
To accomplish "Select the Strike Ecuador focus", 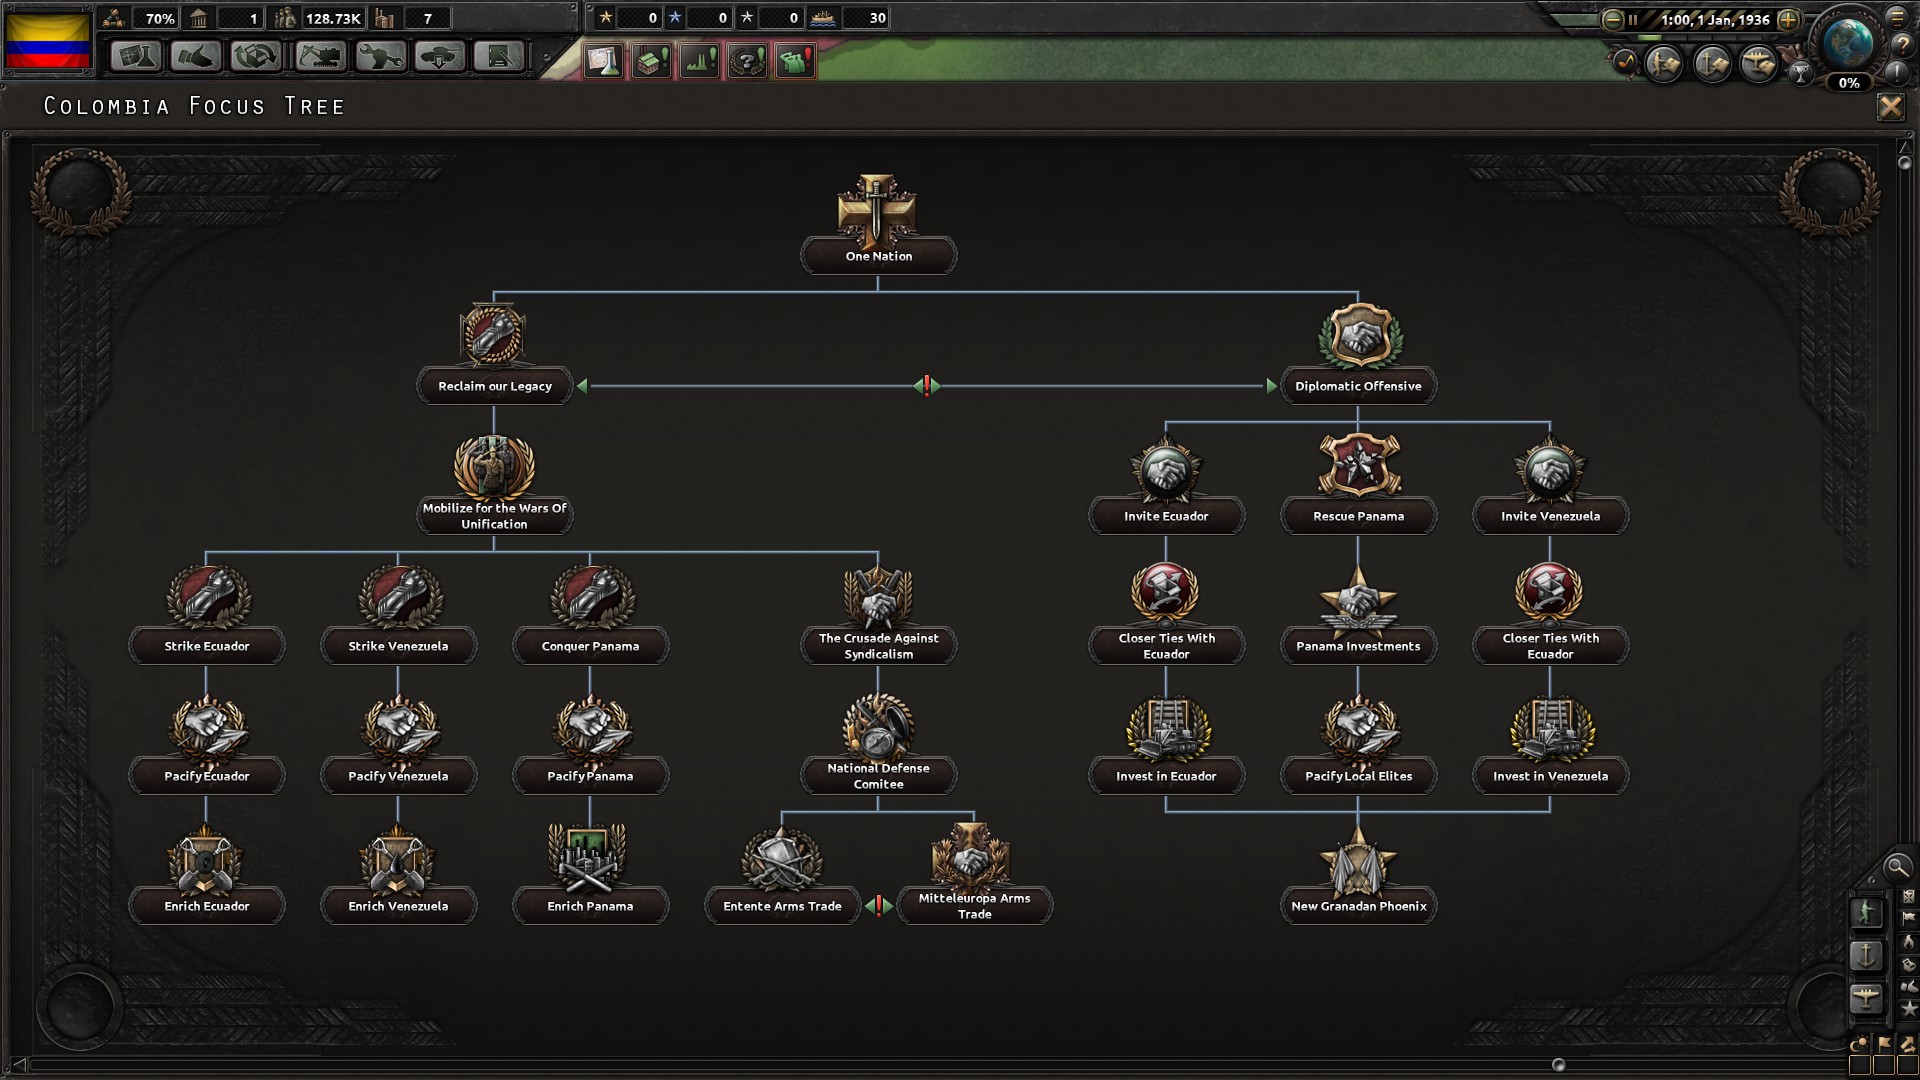I will click(207, 616).
